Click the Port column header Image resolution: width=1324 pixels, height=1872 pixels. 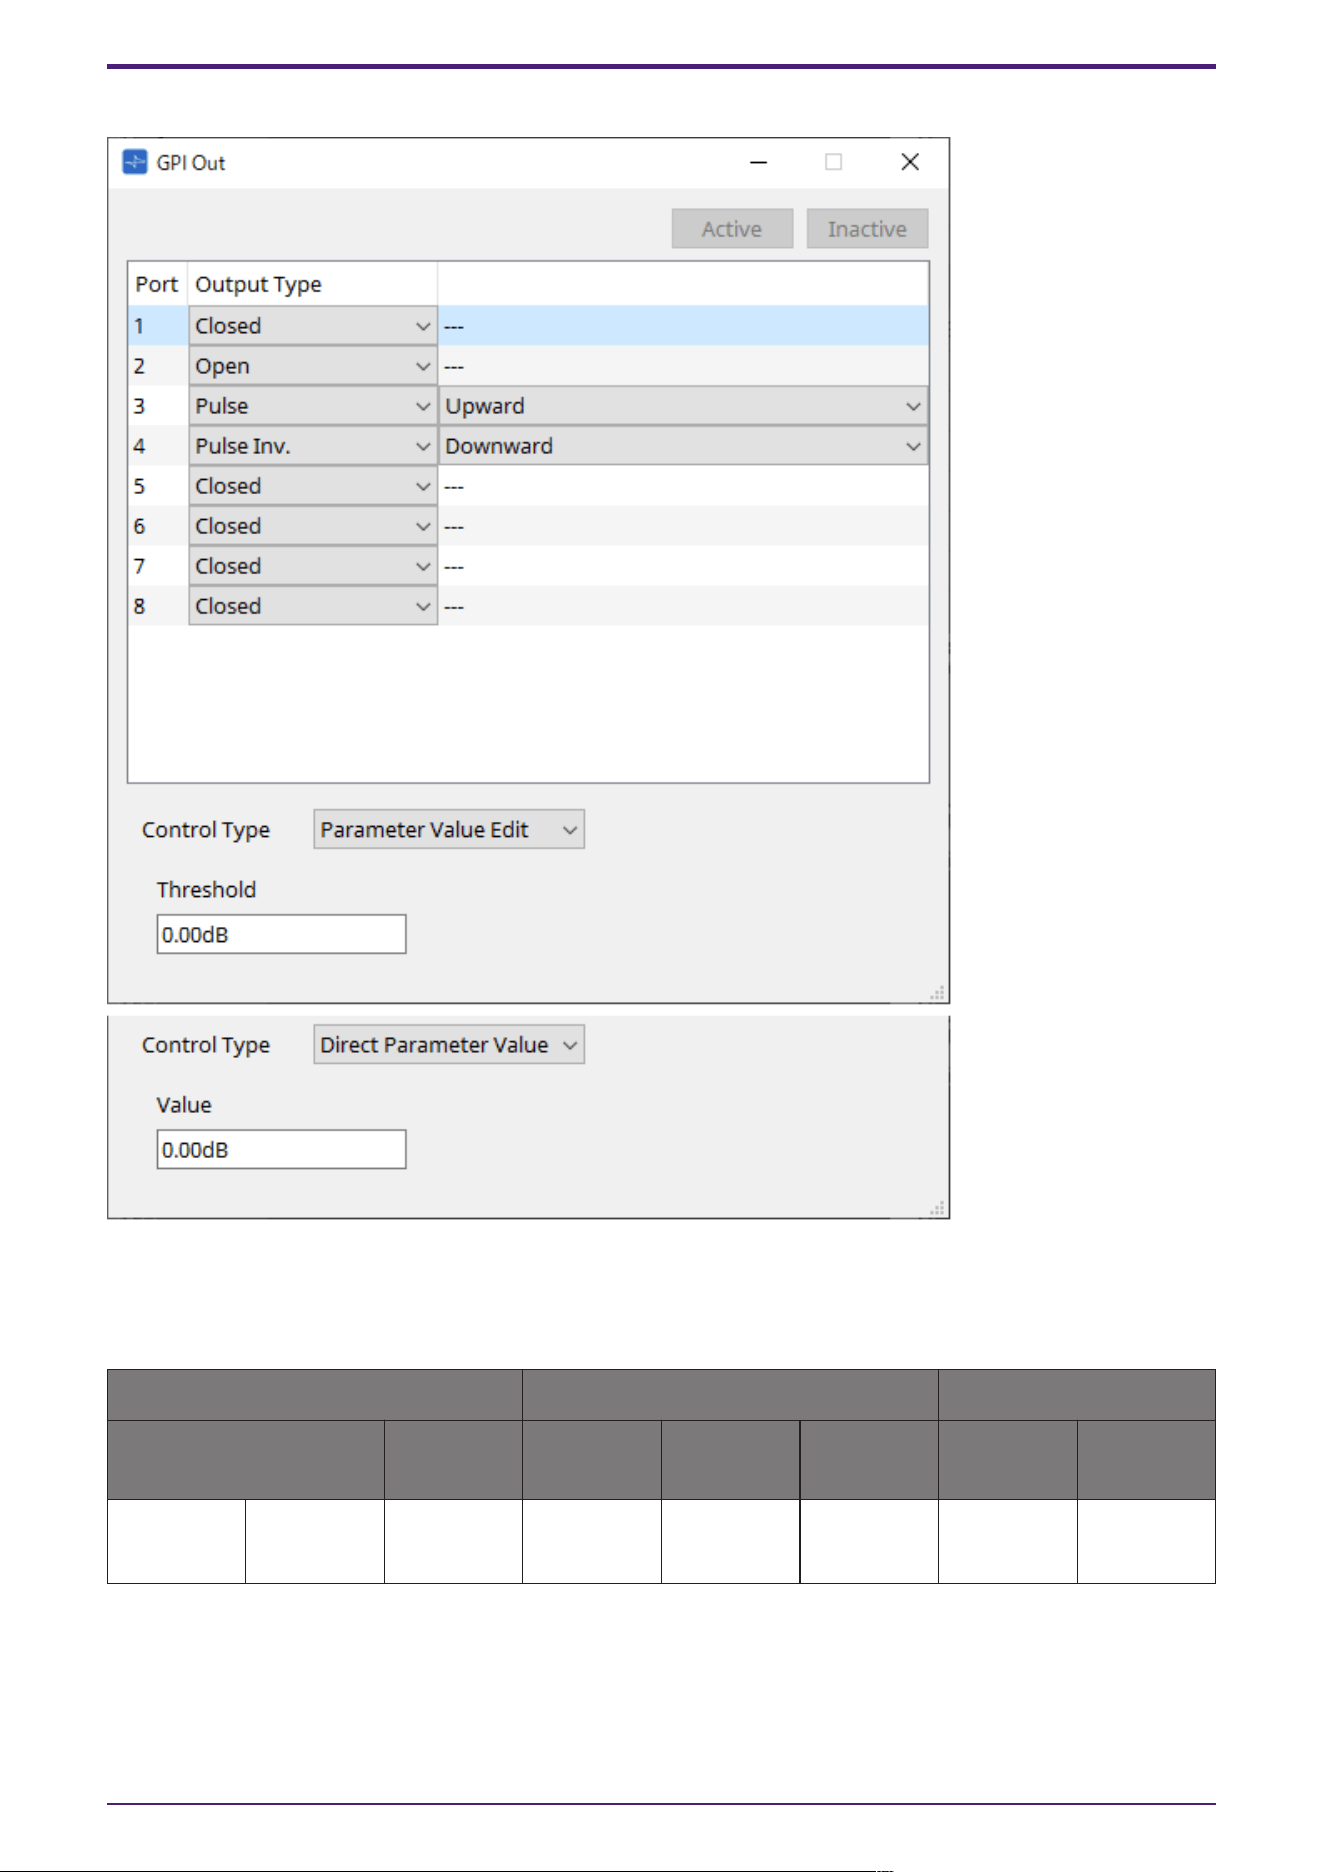pyautogui.click(x=157, y=284)
